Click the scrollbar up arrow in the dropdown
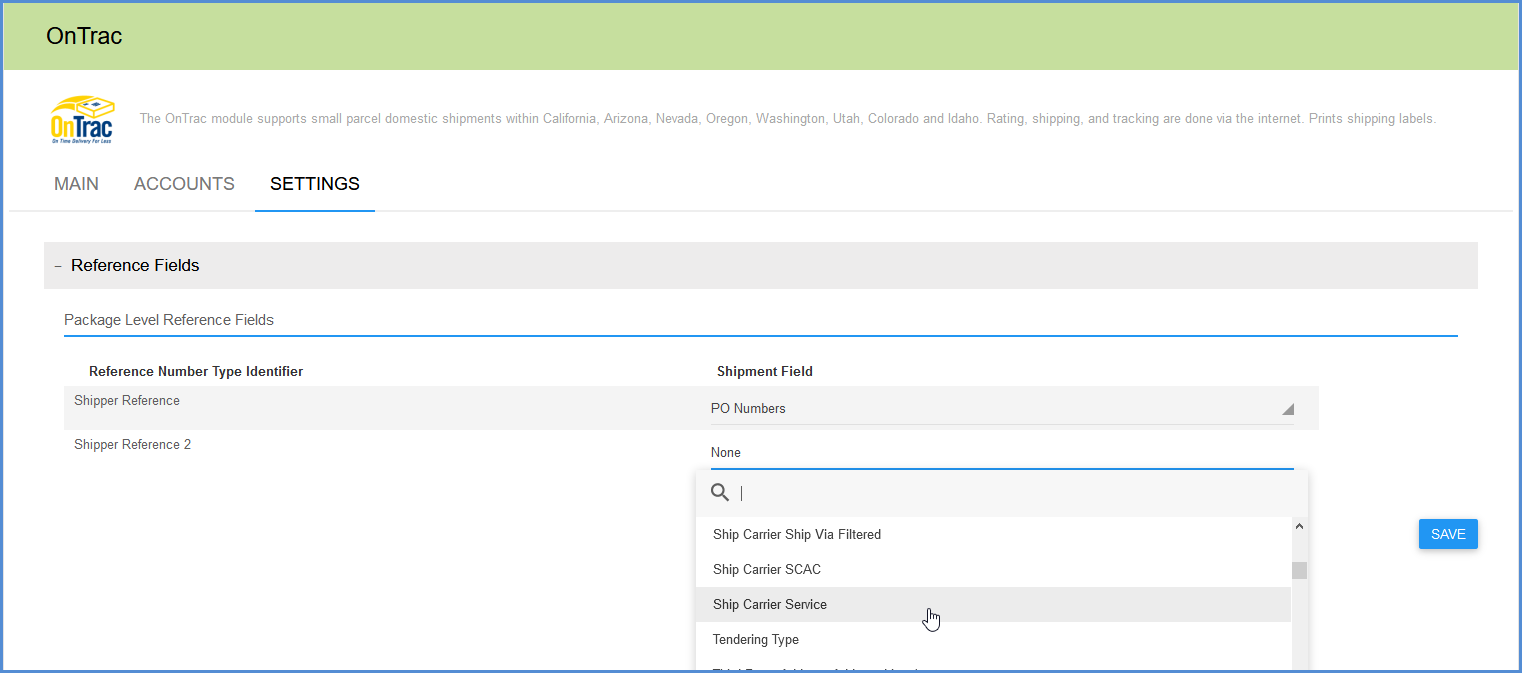The image size is (1522, 673). 1299,525
